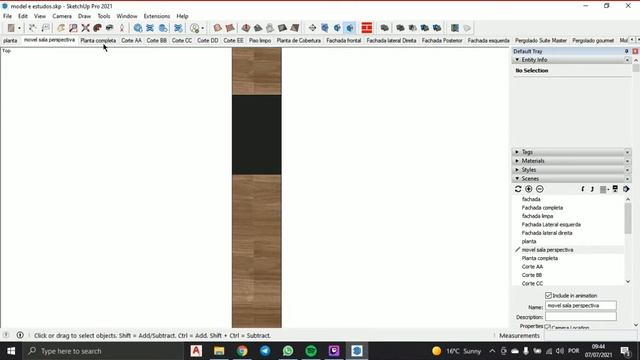
Task: Click the Zoom Extents icon
Action: (85, 28)
